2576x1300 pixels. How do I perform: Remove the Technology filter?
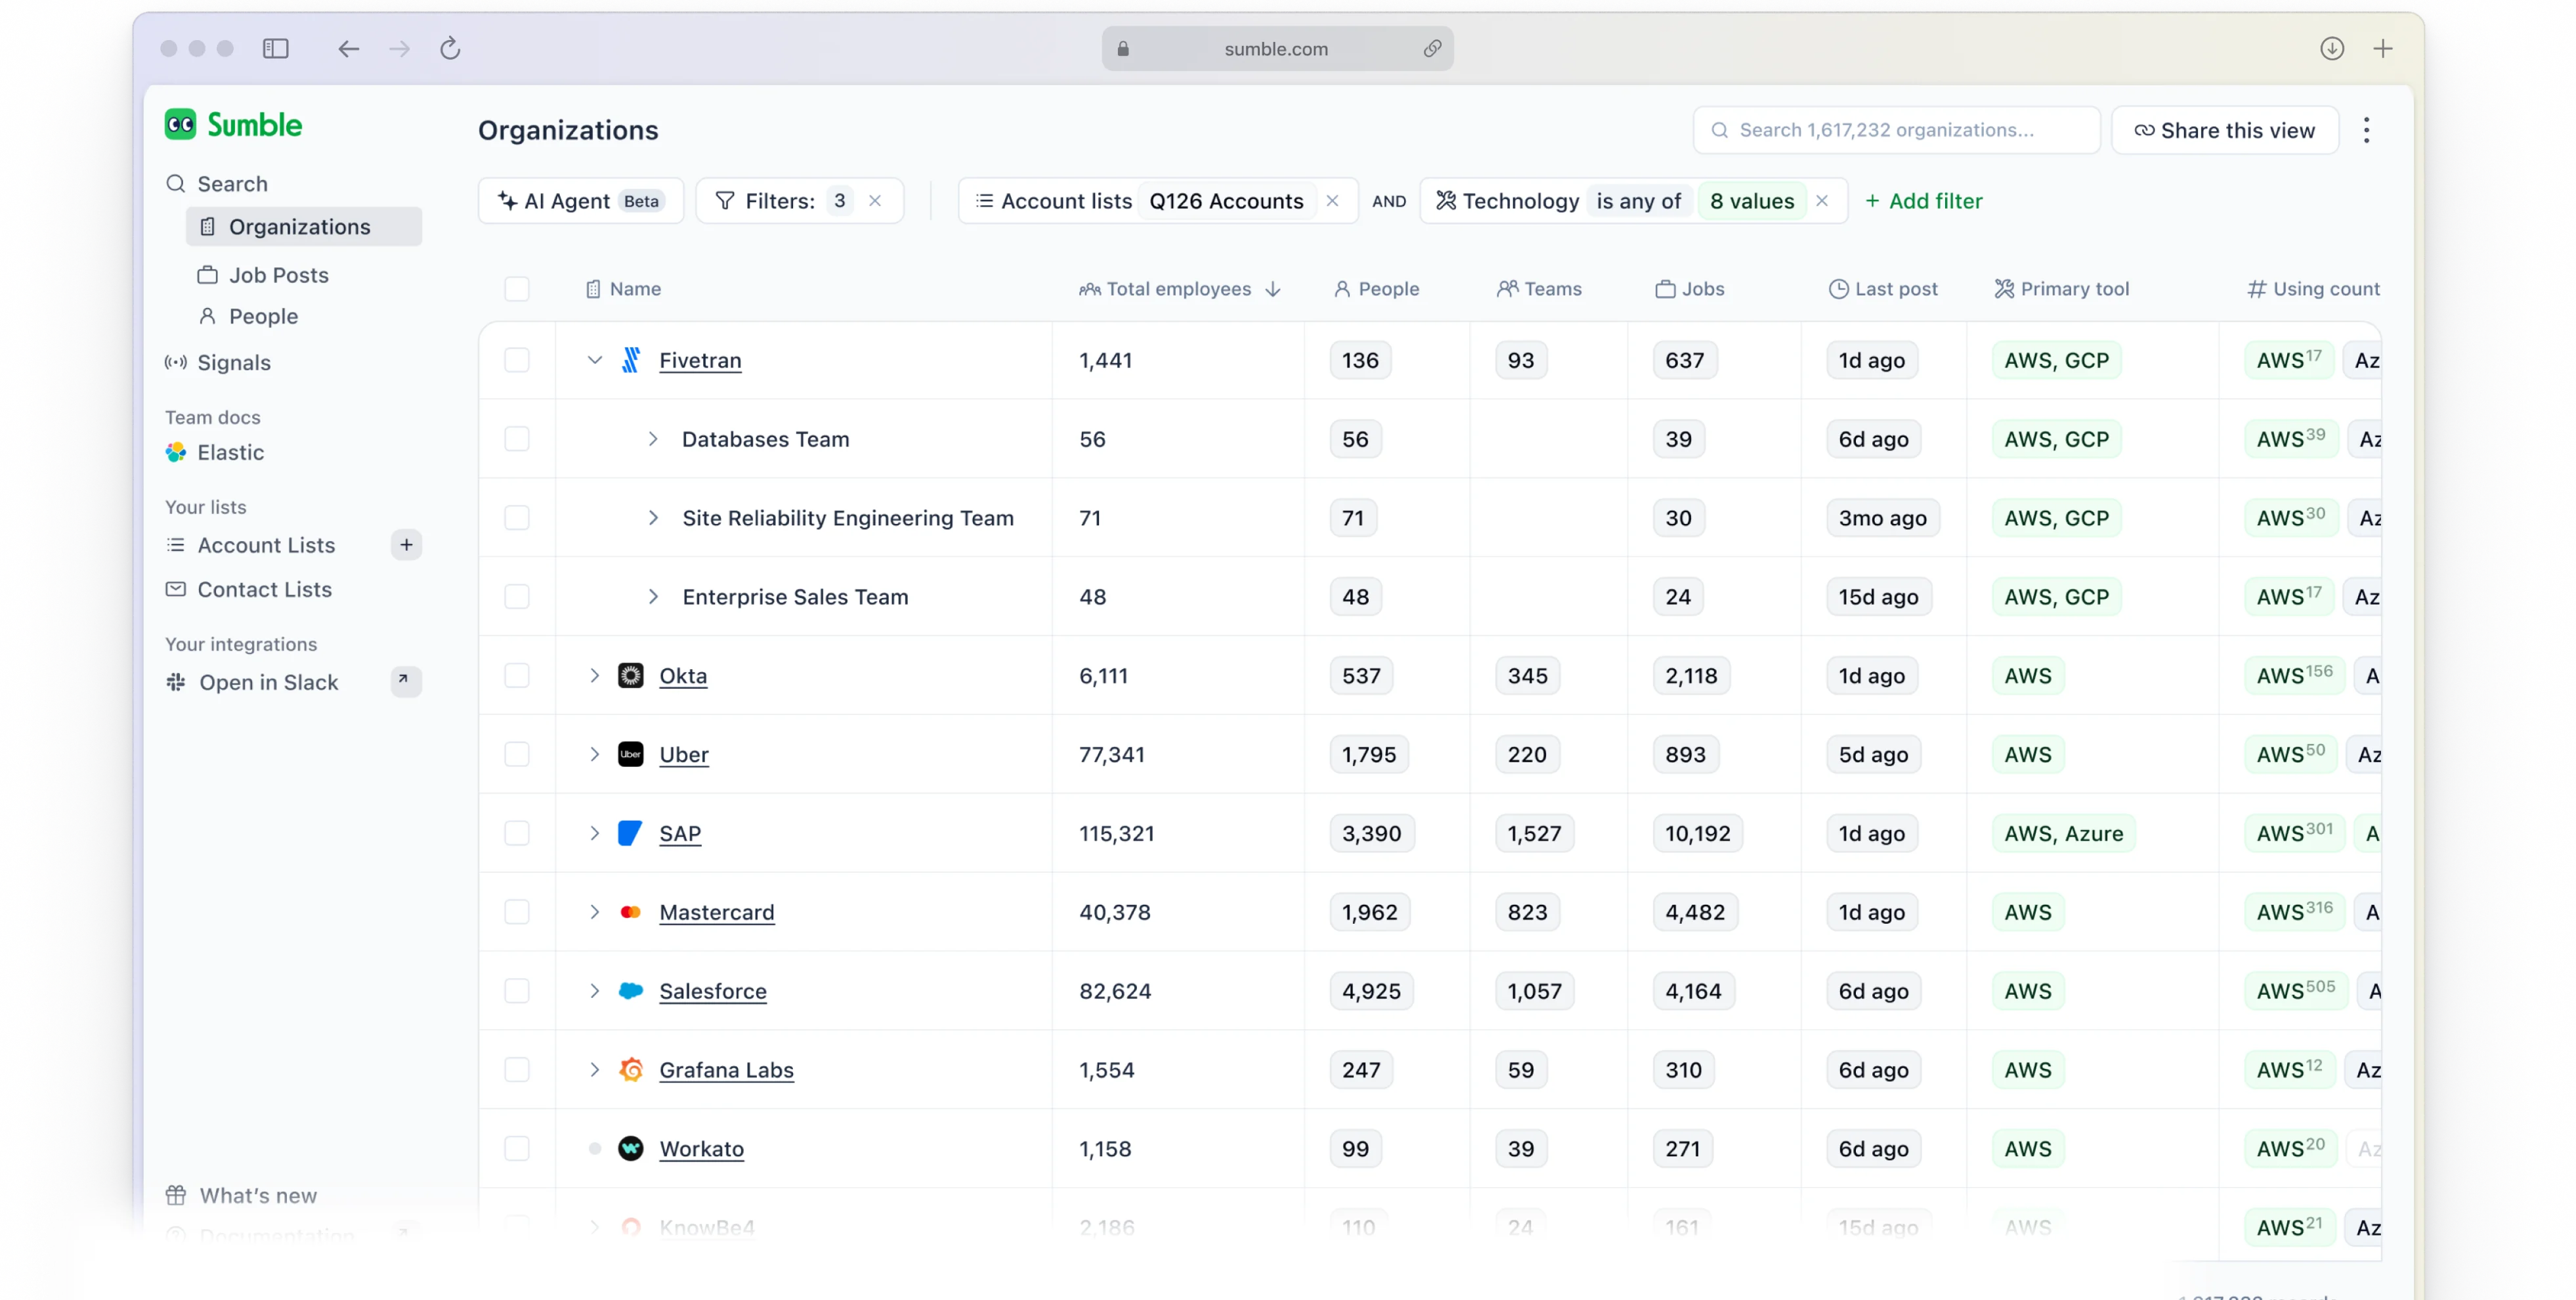[1822, 201]
